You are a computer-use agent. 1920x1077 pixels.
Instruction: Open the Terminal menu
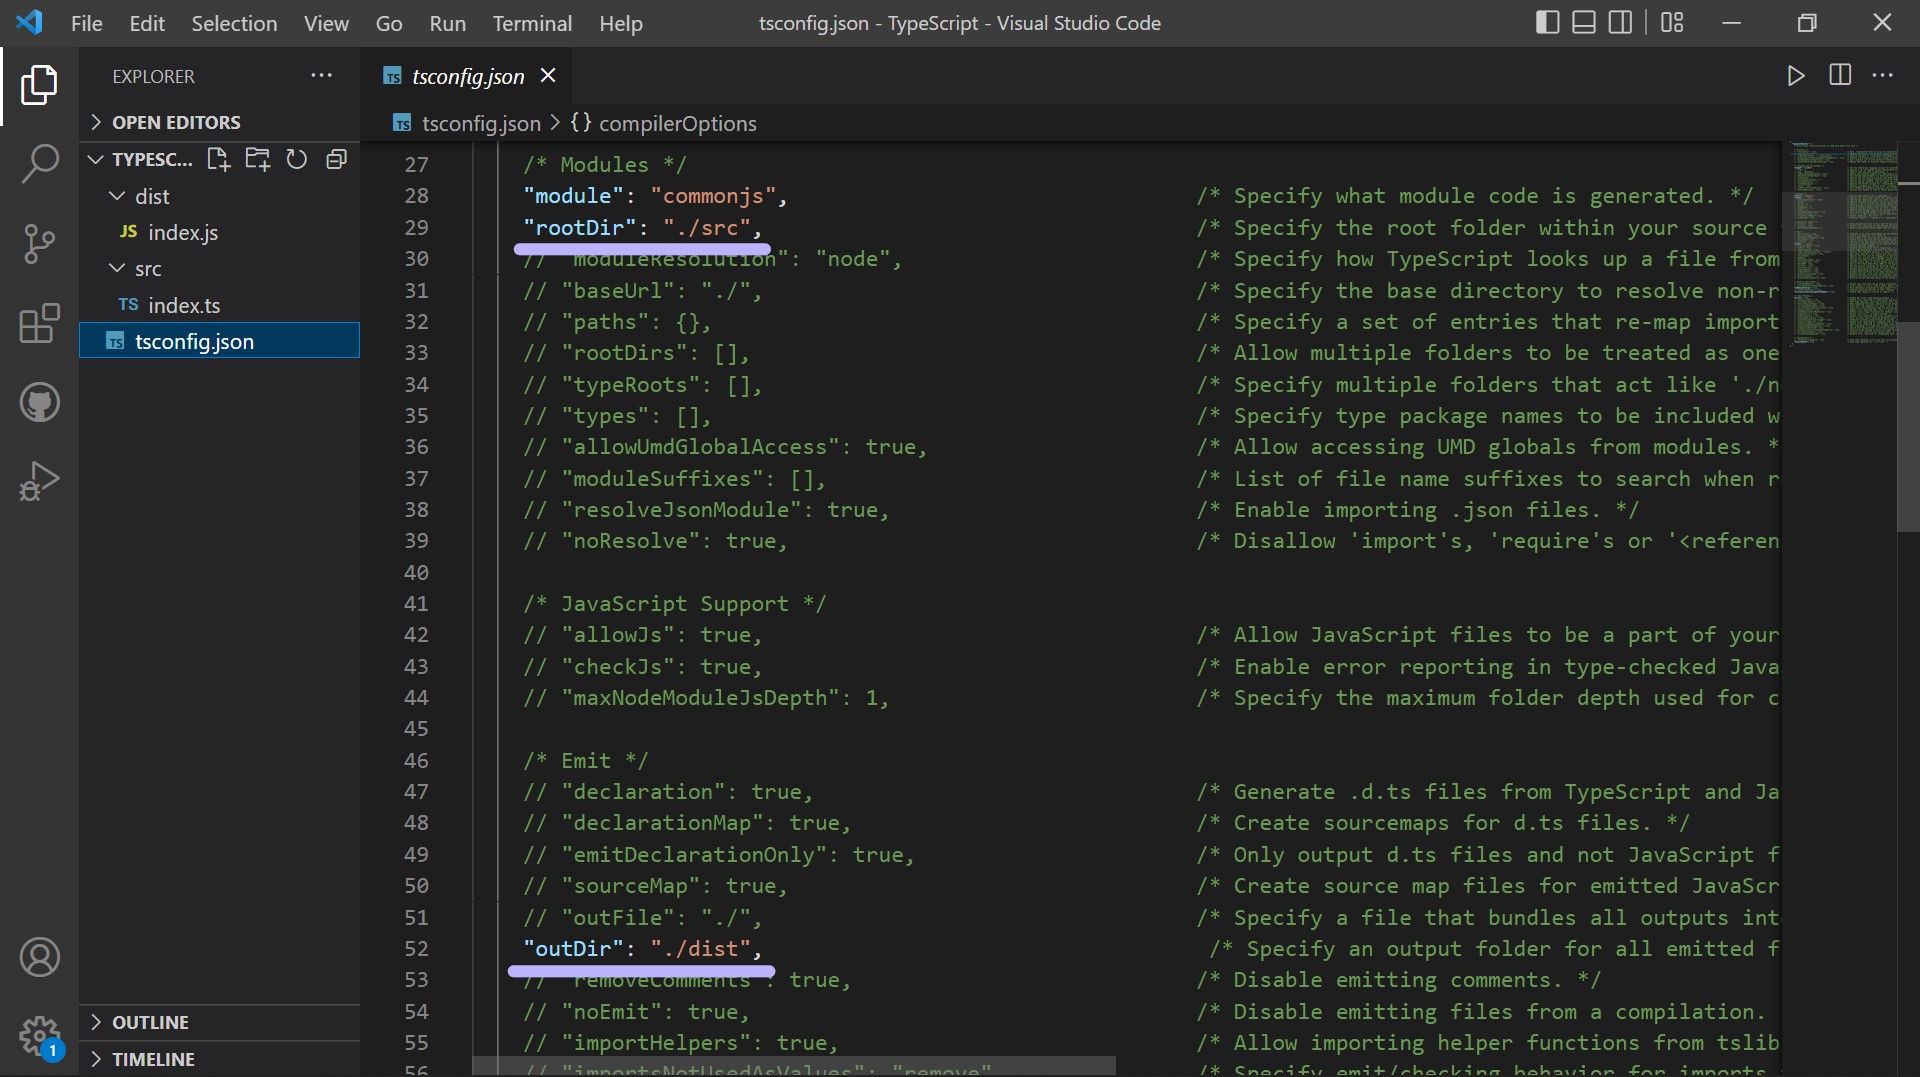[532, 23]
